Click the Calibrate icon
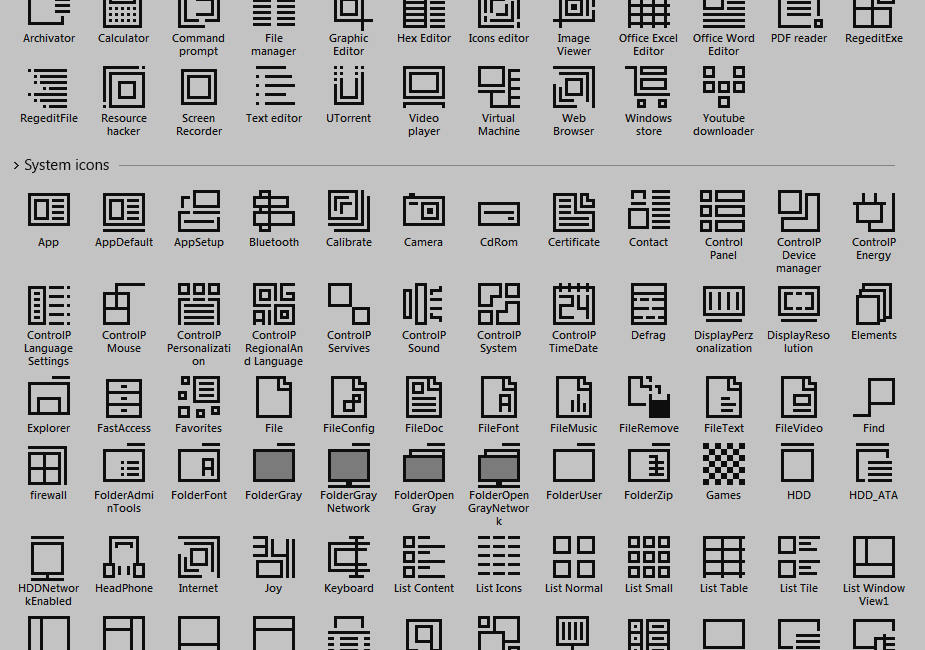Image resolution: width=925 pixels, height=650 pixels. click(x=349, y=211)
